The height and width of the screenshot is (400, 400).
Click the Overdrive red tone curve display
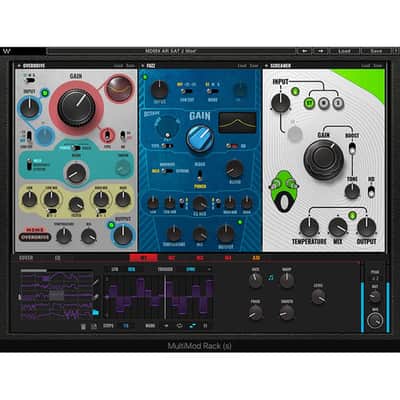120,88
